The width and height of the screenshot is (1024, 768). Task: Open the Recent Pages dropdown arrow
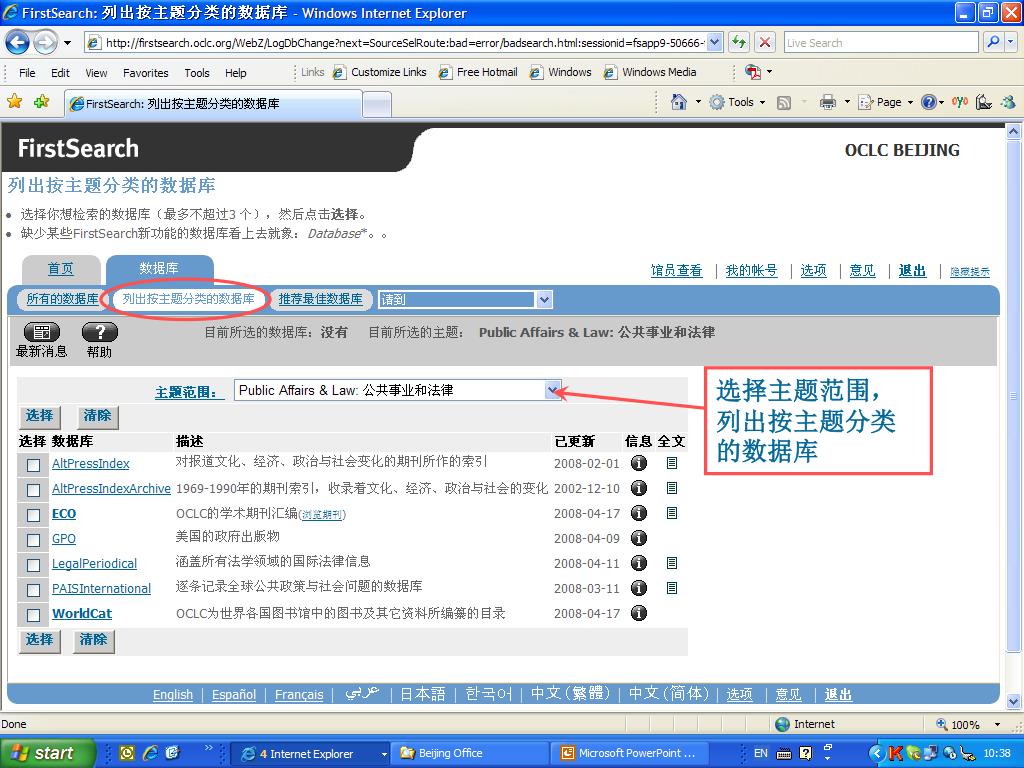pyautogui.click(x=67, y=44)
